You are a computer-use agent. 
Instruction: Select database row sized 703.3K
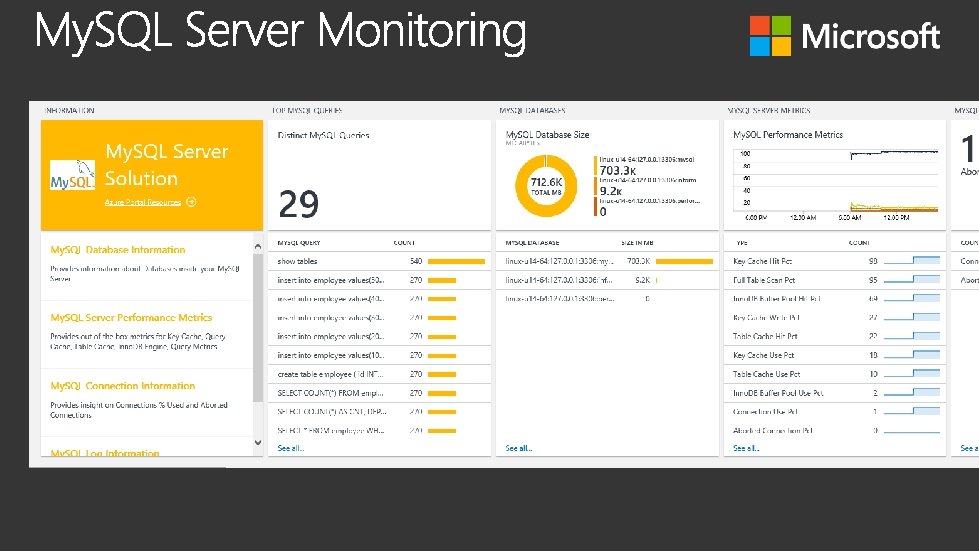point(608,261)
